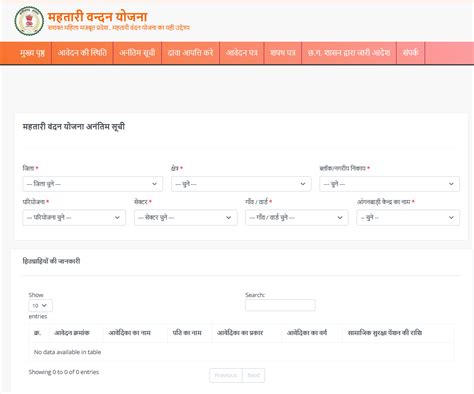Viewport: 474px width, 394px height.
Task: Expand the जिला चुने dropdown
Action: click(93, 184)
